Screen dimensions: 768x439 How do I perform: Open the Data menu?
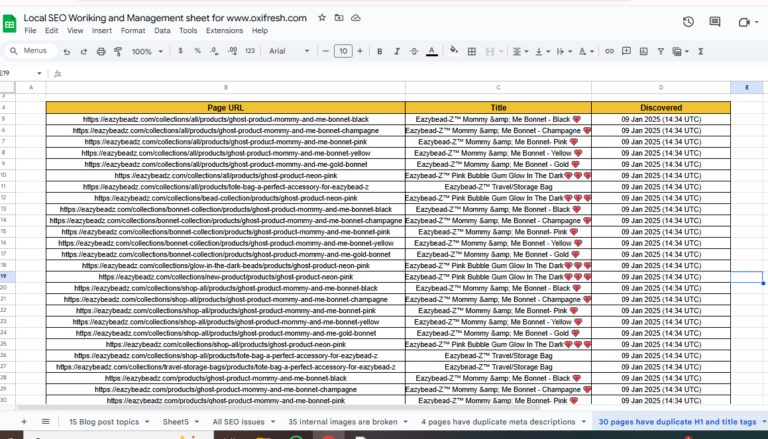click(x=162, y=30)
